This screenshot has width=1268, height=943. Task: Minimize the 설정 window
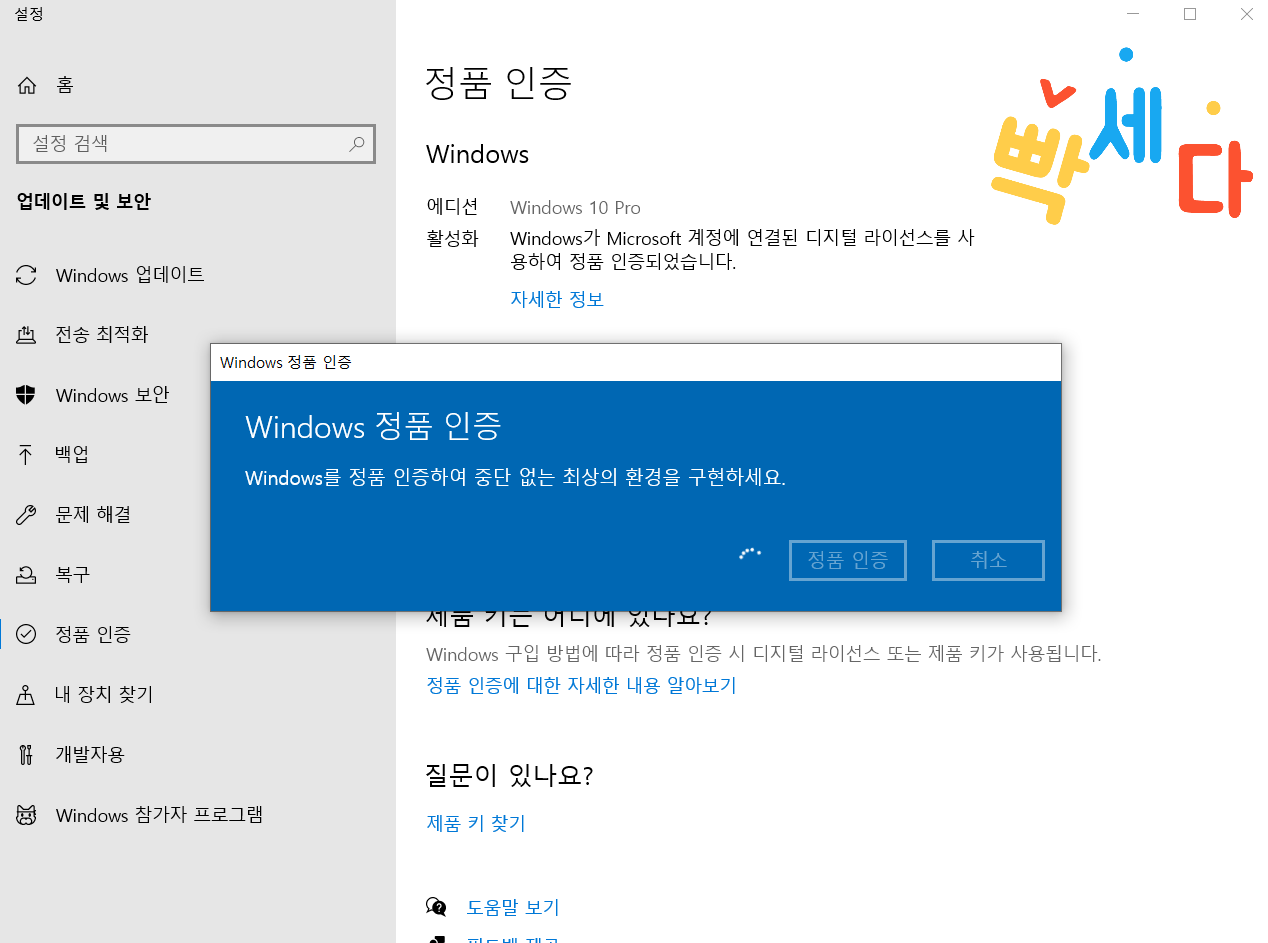tap(1133, 14)
